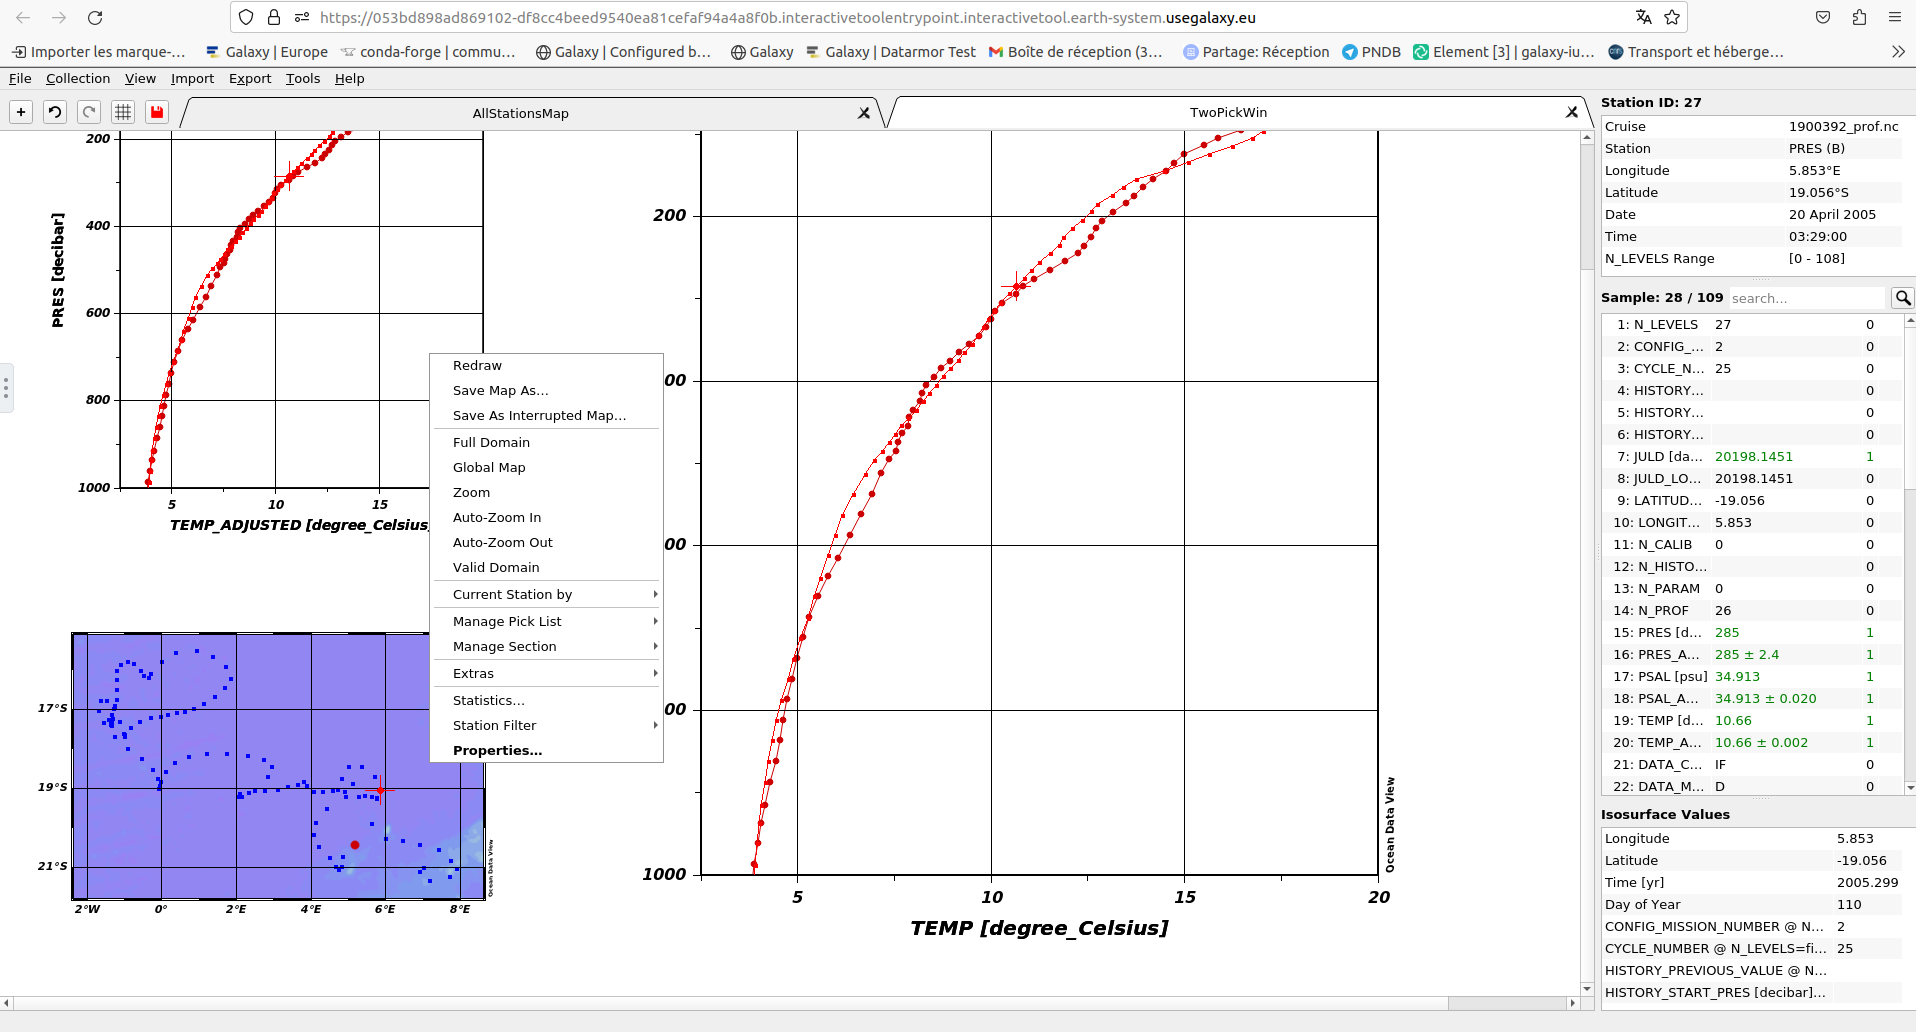Click the browser back arrow
The width and height of the screenshot is (1916, 1032).
point(23,17)
